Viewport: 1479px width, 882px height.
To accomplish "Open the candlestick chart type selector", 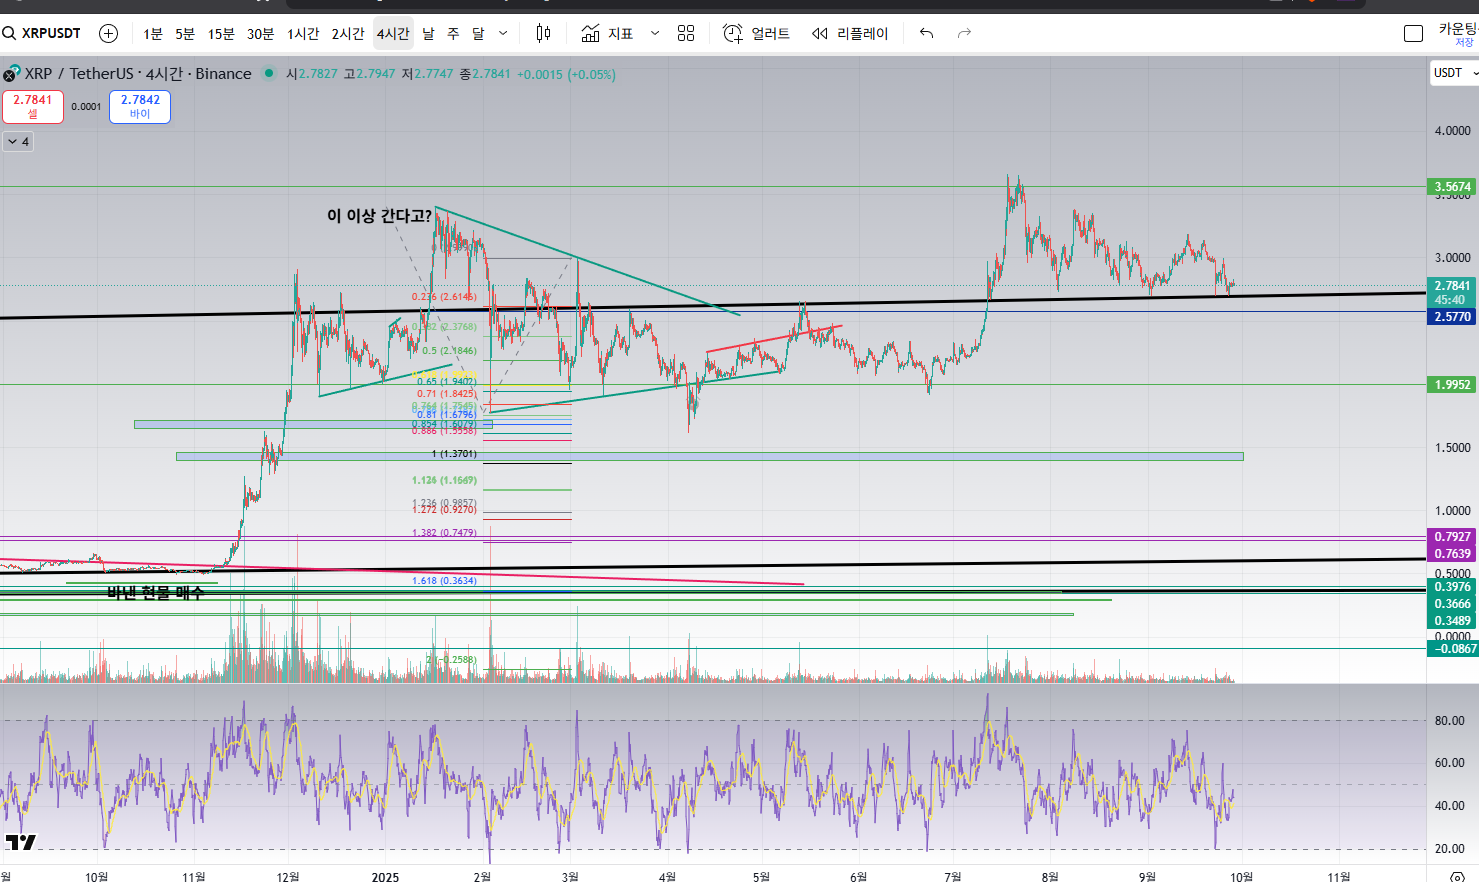I will pyautogui.click(x=543, y=33).
